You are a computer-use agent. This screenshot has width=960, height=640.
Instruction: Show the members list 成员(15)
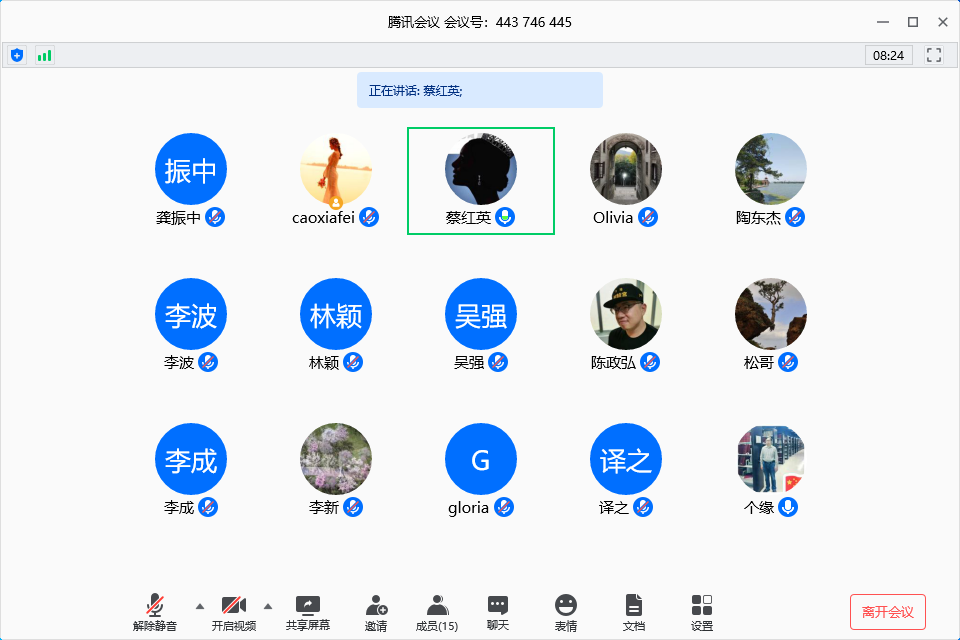point(437,612)
